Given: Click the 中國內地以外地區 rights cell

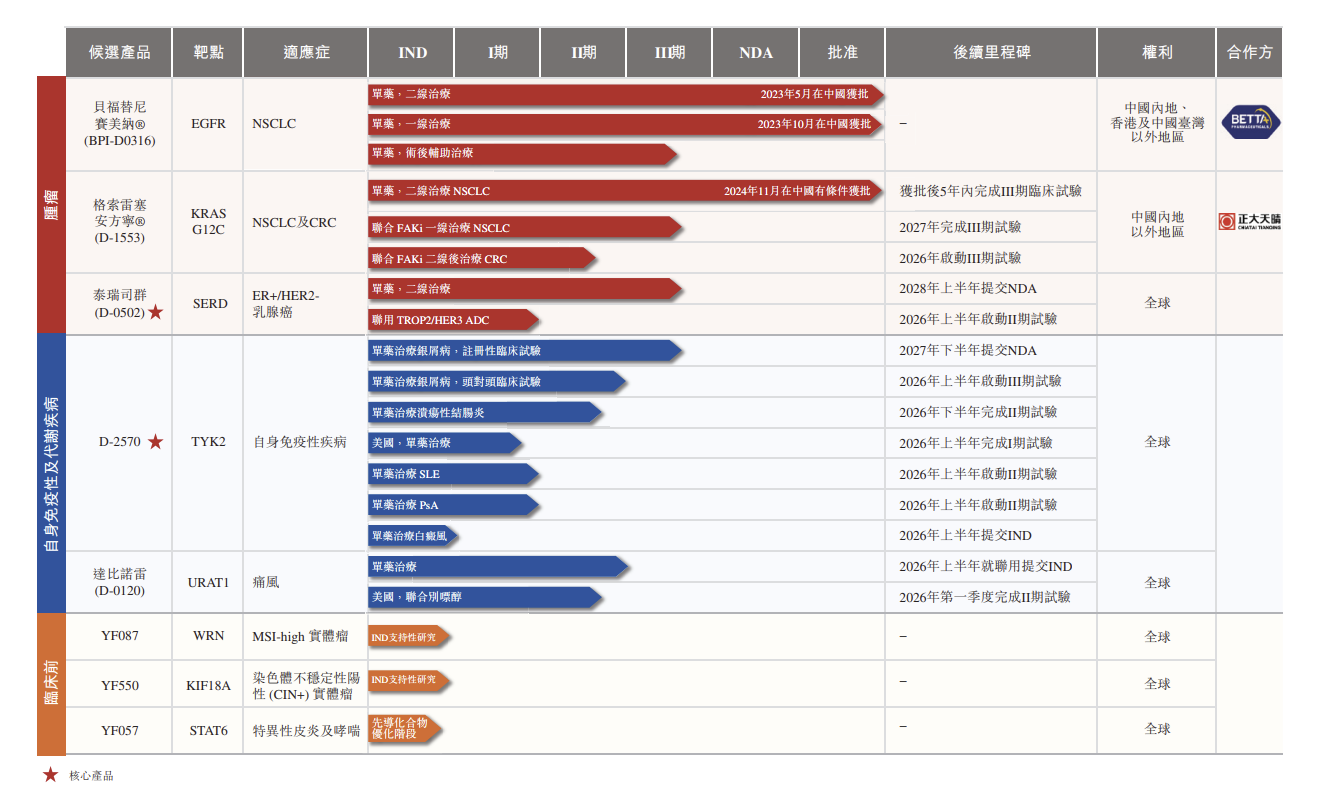Looking at the screenshot, I should pos(1157,224).
